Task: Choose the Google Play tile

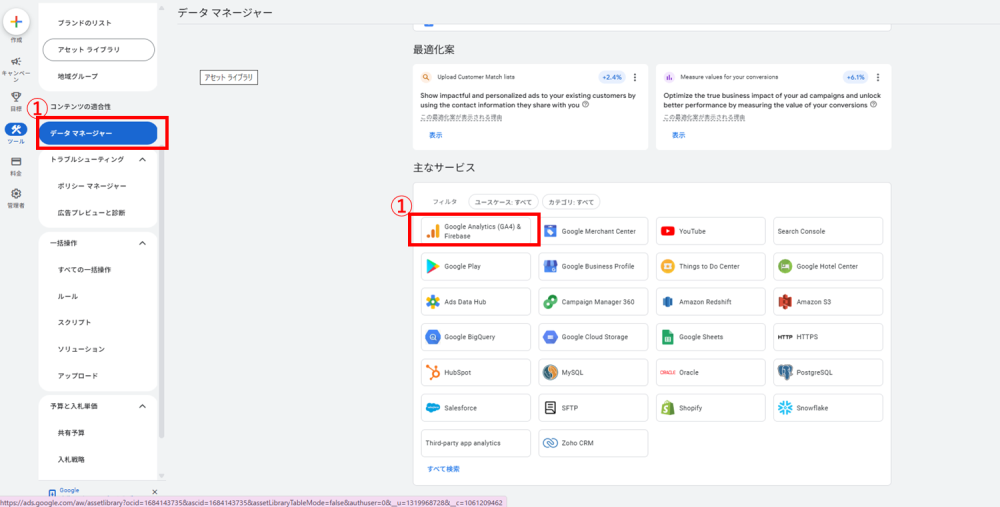Action: pos(476,266)
